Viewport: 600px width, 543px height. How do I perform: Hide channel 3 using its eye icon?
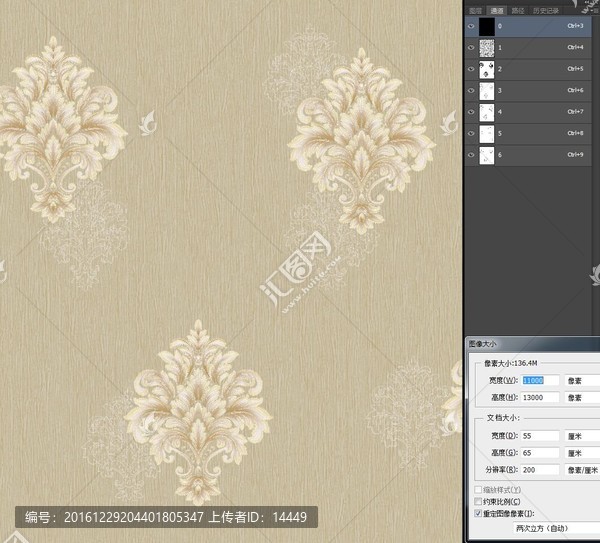tap(471, 91)
